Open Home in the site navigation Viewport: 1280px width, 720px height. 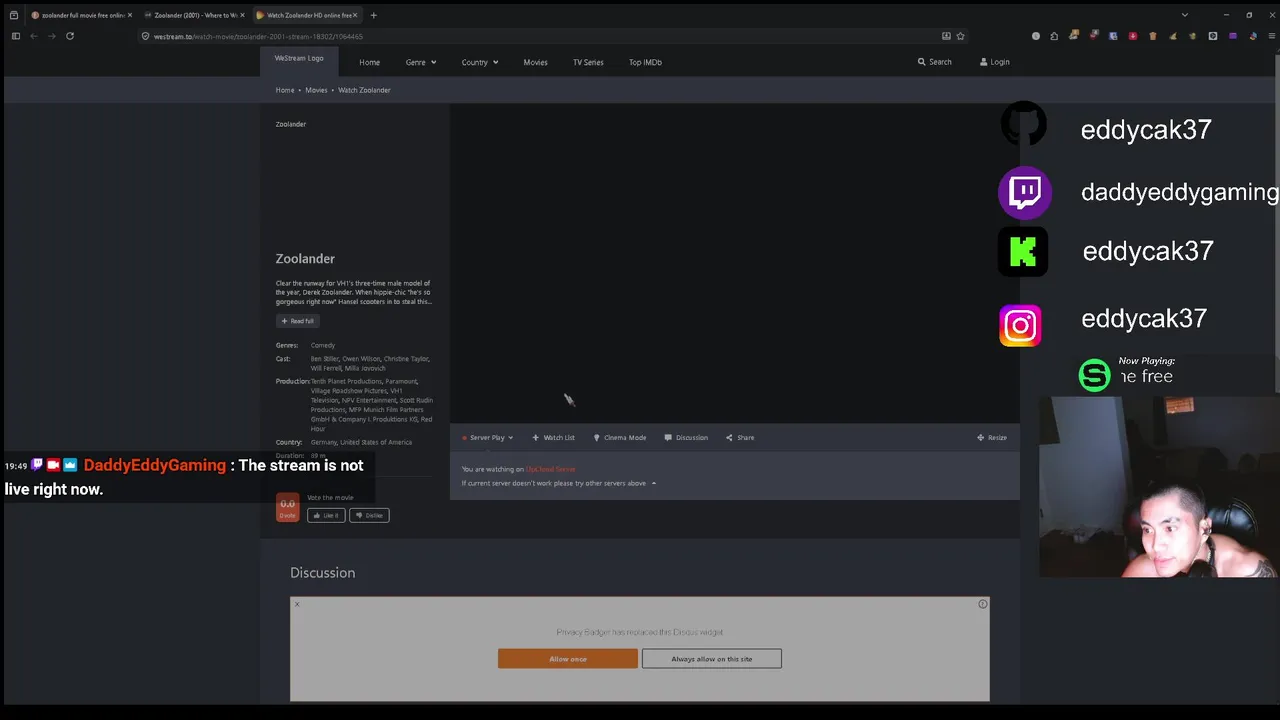click(369, 62)
